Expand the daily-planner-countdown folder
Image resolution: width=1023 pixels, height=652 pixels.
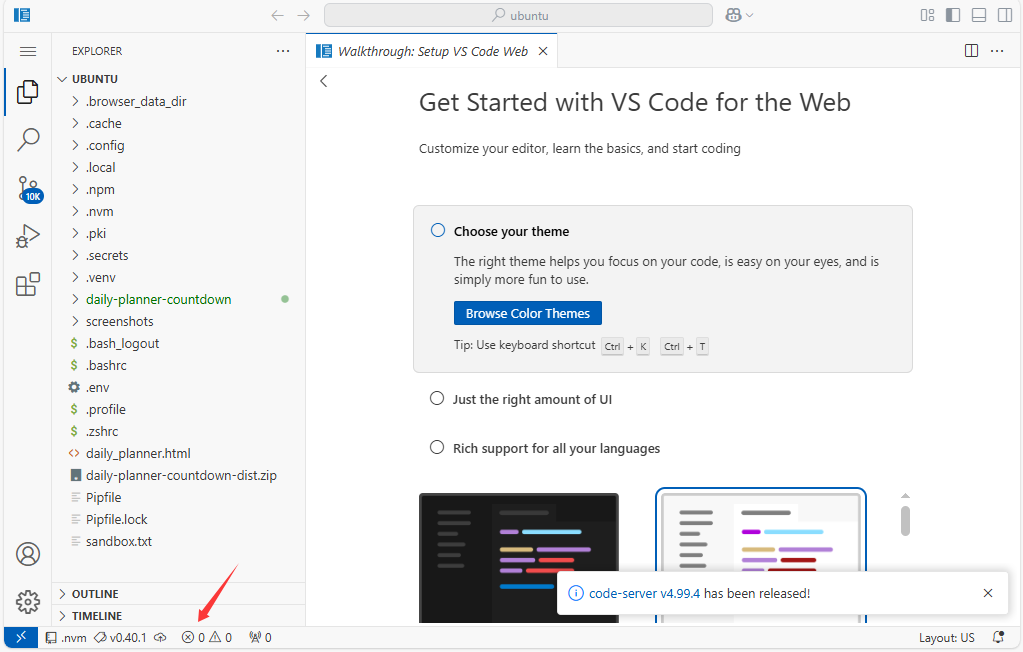tap(158, 299)
